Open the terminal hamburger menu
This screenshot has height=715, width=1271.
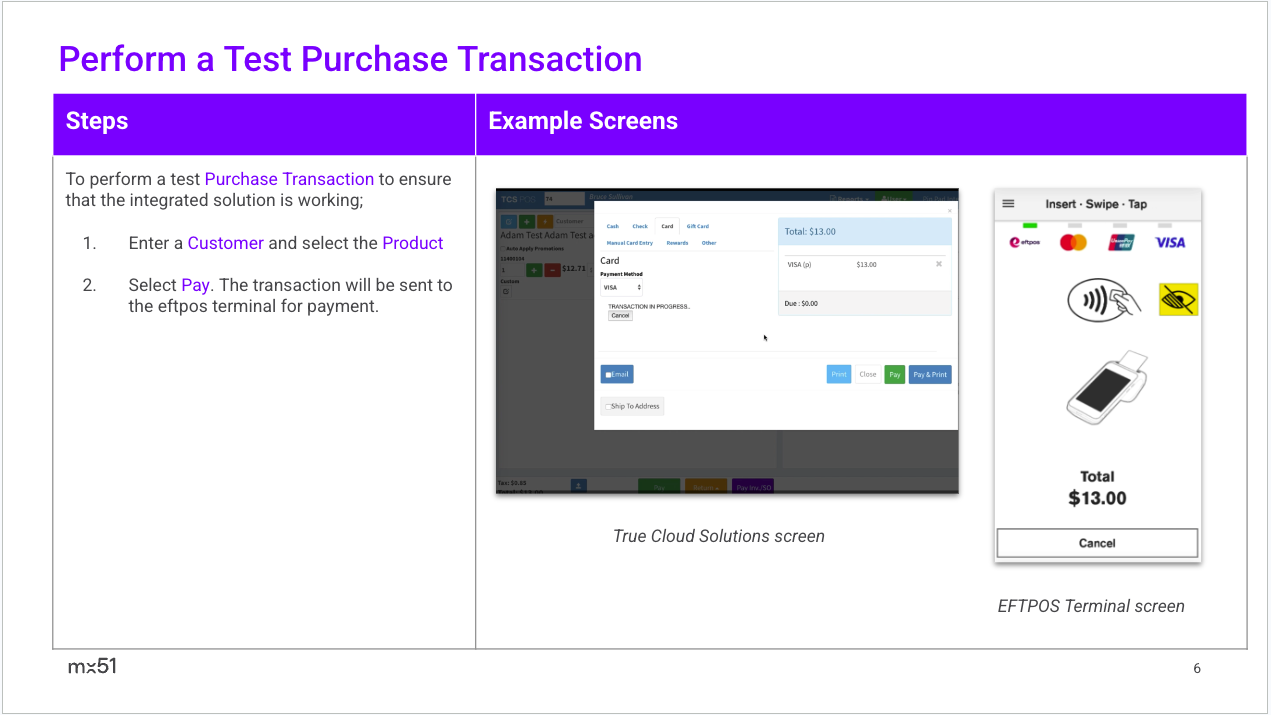pos(1008,204)
